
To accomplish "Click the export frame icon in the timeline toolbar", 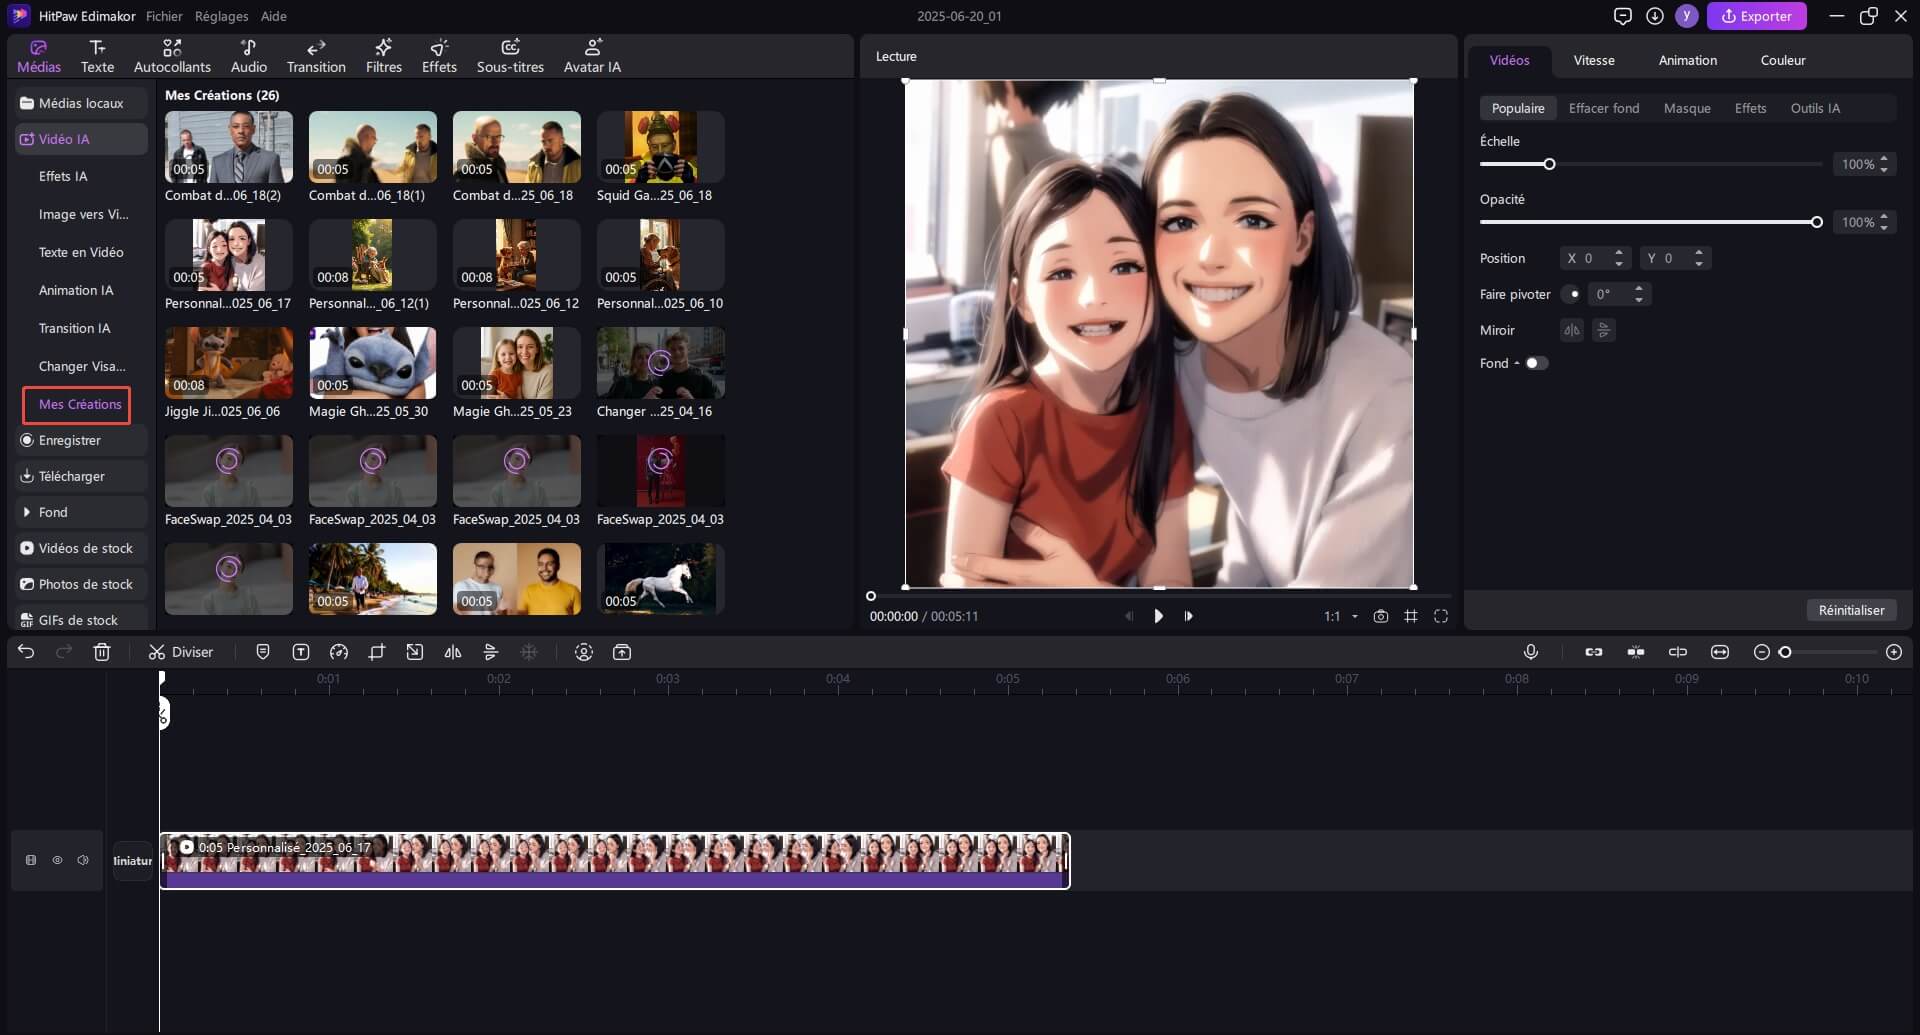I will pos(622,652).
